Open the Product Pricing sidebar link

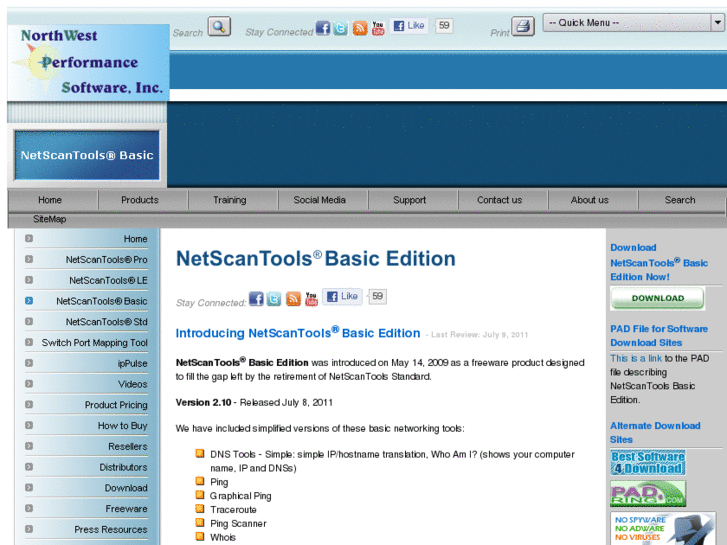pyautogui.click(x=116, y=405)
